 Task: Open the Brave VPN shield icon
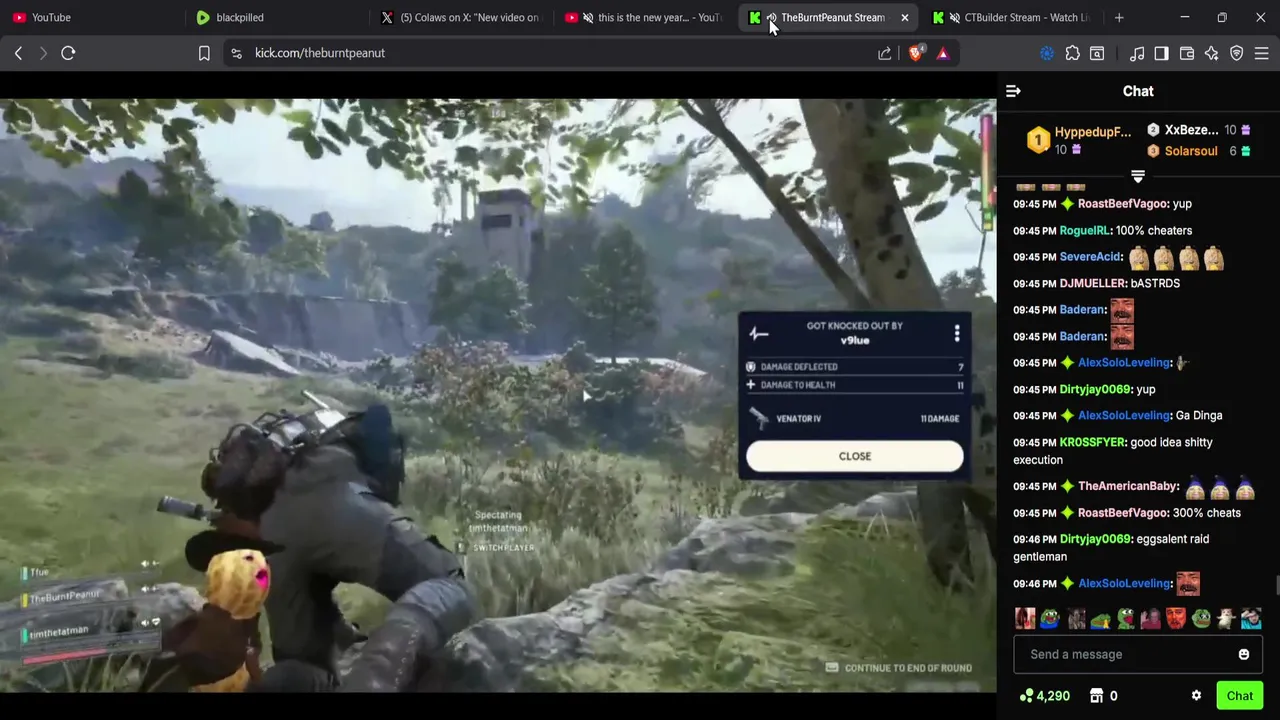[x=1237, y=53]
